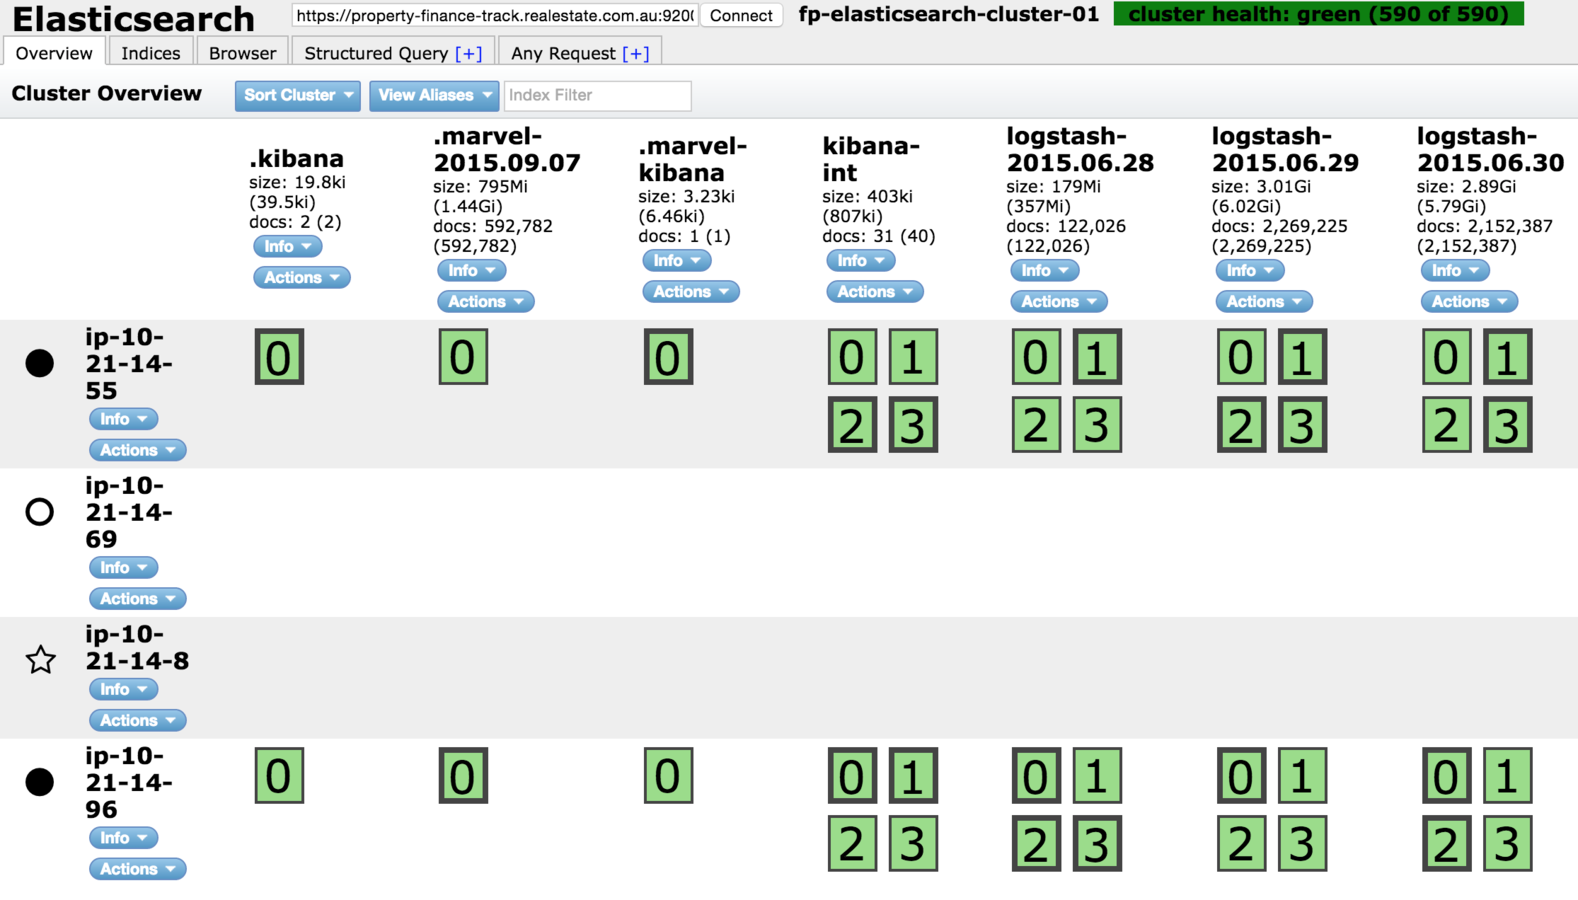Switch to the Indices tab
Viewport: 1578px width, 900px height.
151,53
